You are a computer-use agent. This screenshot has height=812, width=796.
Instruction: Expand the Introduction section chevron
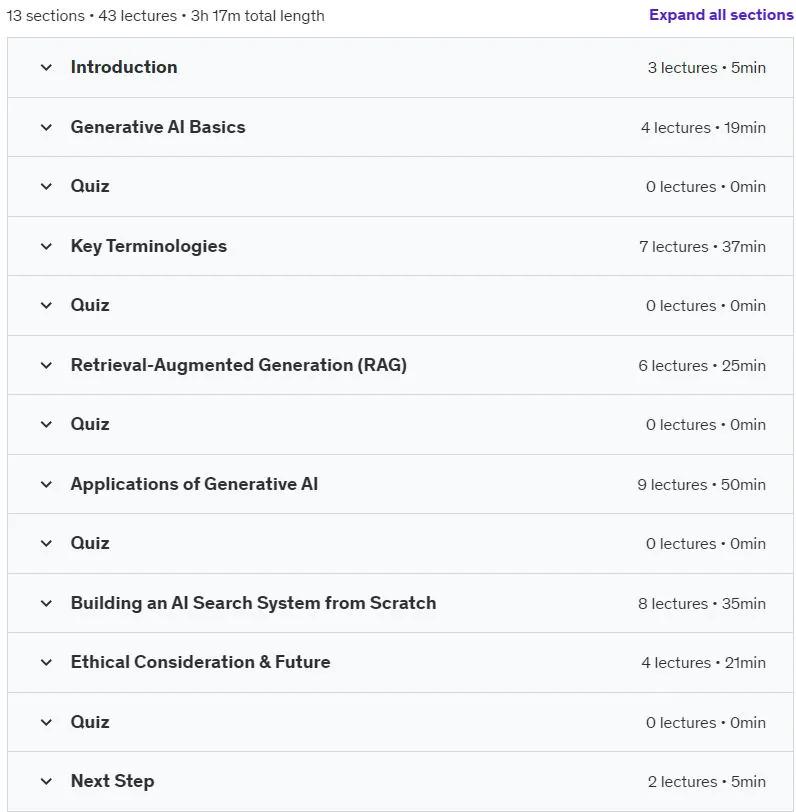coord(46,67)
